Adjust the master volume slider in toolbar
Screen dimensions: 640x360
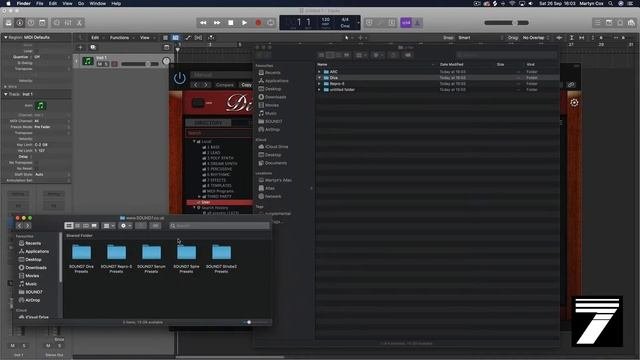click(506, 23)
